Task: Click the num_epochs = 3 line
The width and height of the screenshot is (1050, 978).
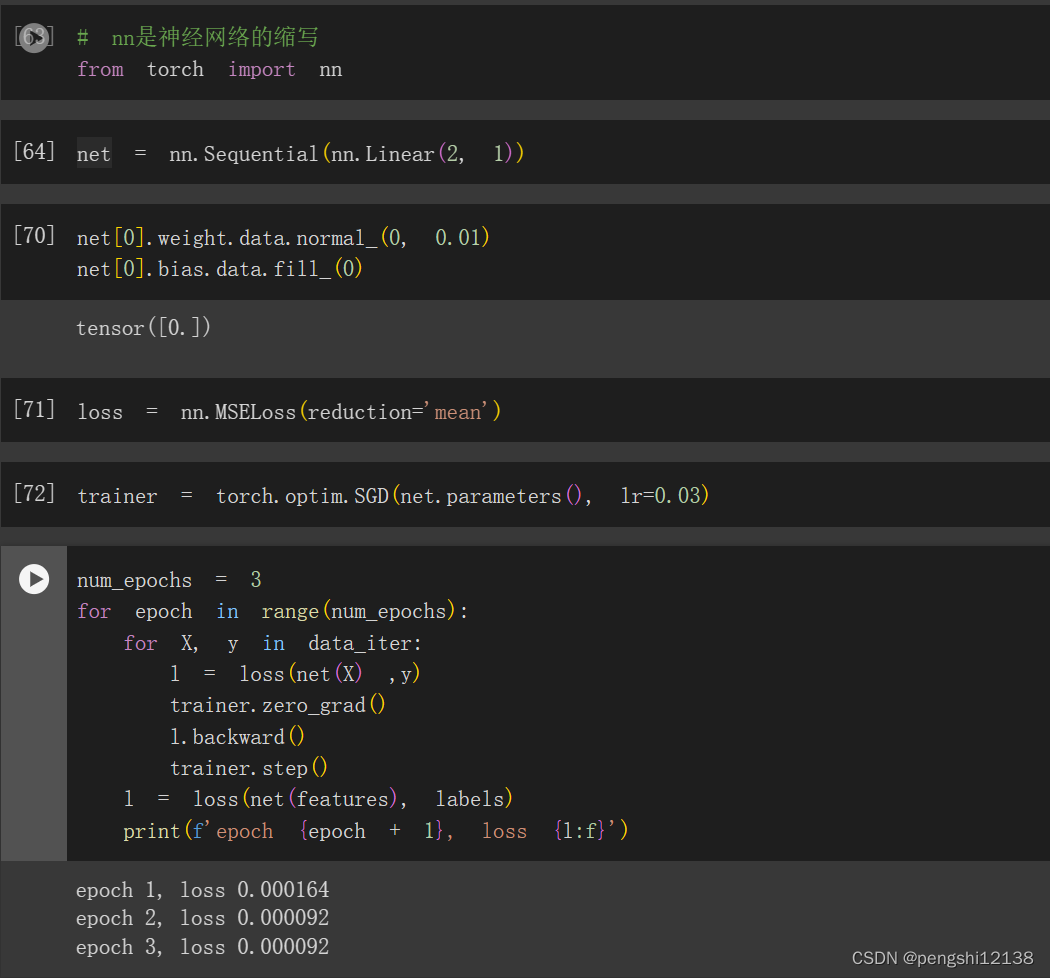Action: [x=169, y=579]
